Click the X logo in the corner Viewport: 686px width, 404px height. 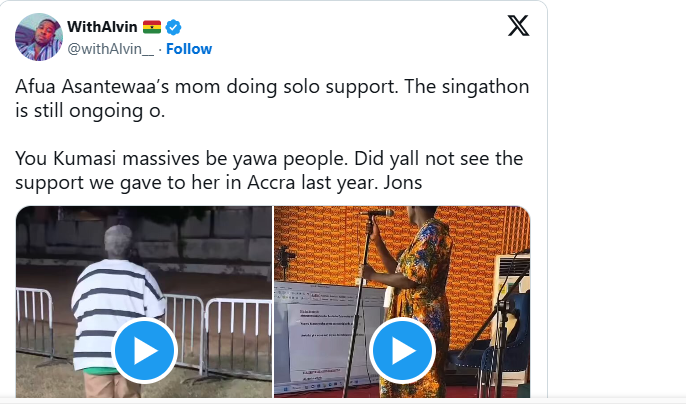pyautogui.click(x=518, y=27)
